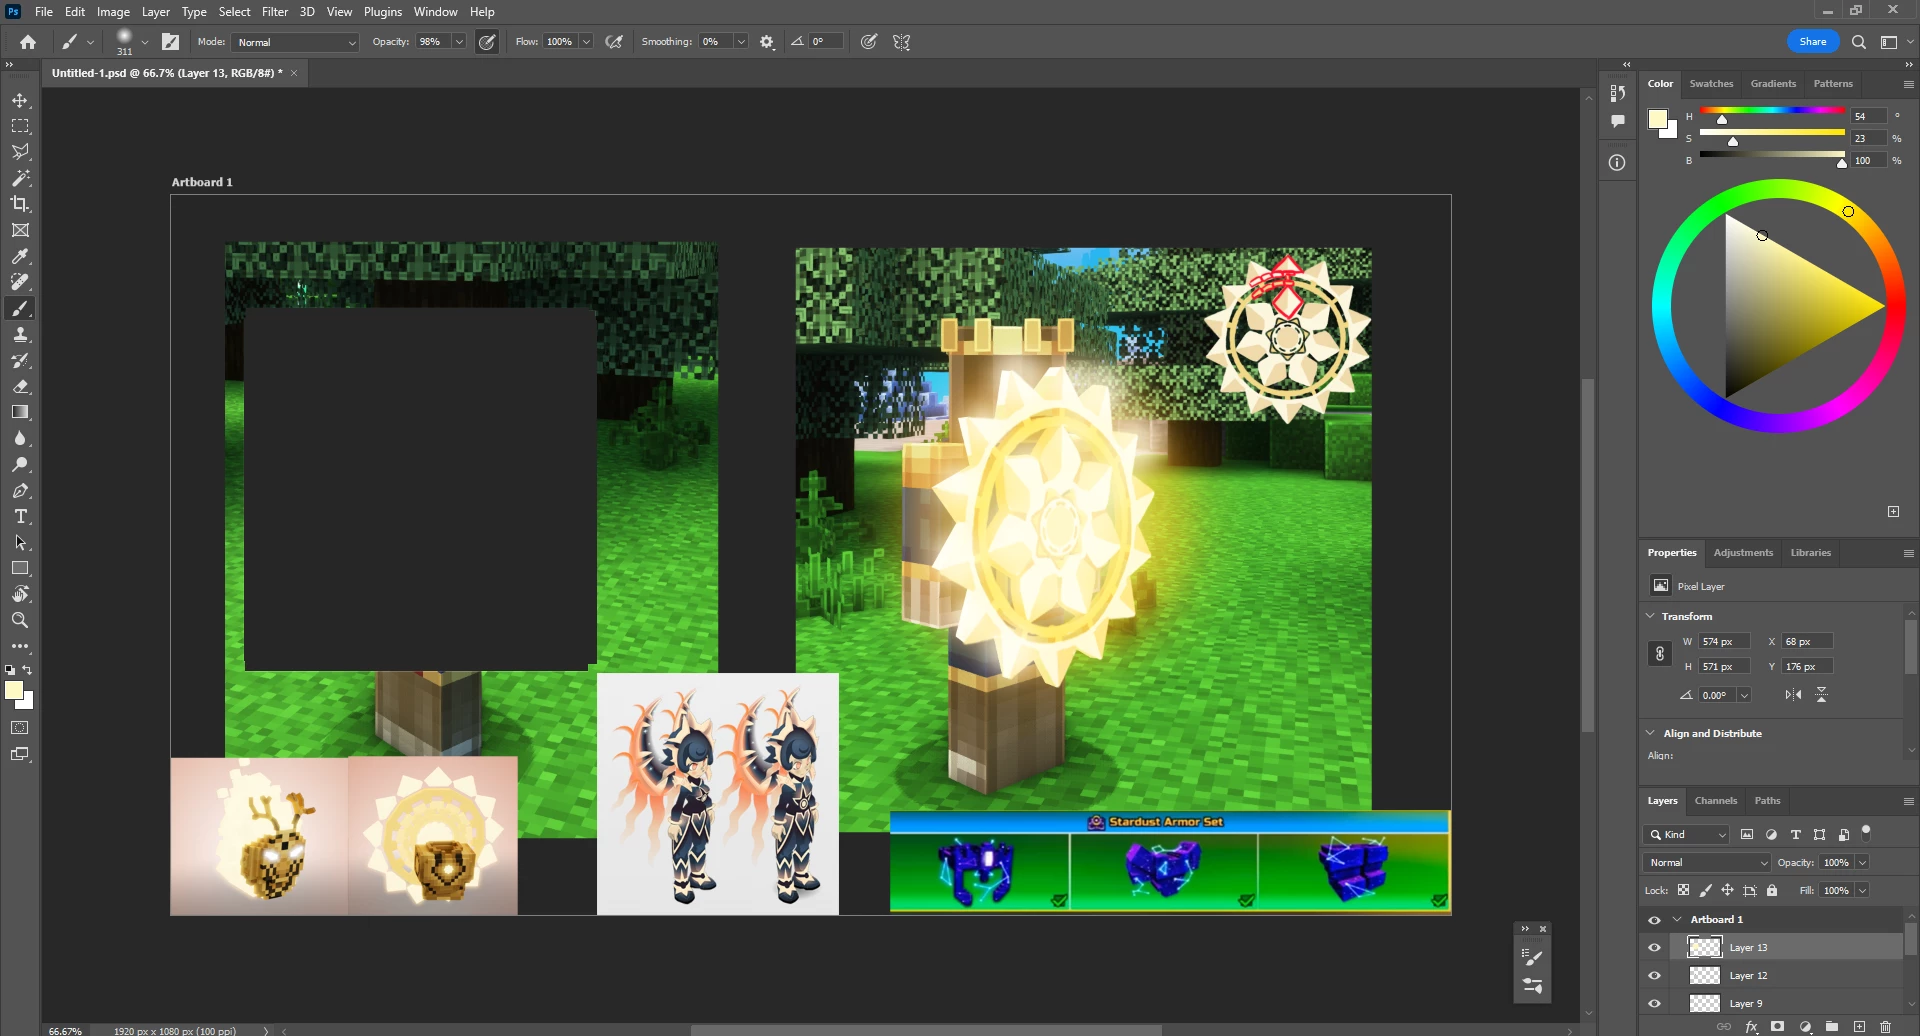1920x1036 pixels.
Task: Click the Share button
Action: click(1813, 42)
